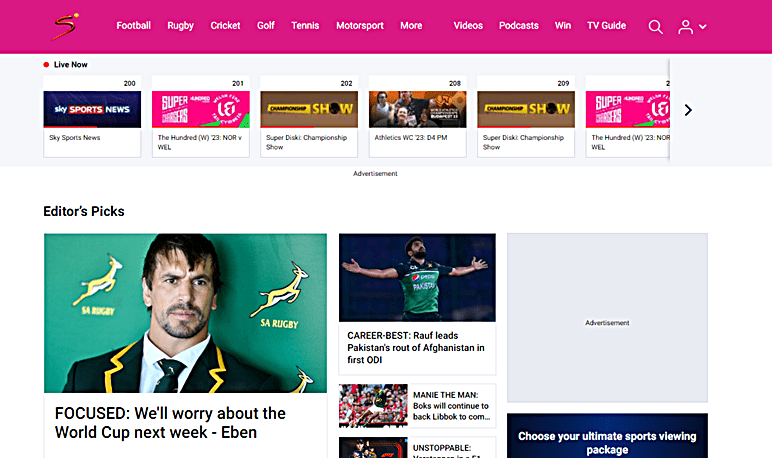The image size is (772, 458).
Task: Open the search magnifier icon
Action: click(655, 27)
